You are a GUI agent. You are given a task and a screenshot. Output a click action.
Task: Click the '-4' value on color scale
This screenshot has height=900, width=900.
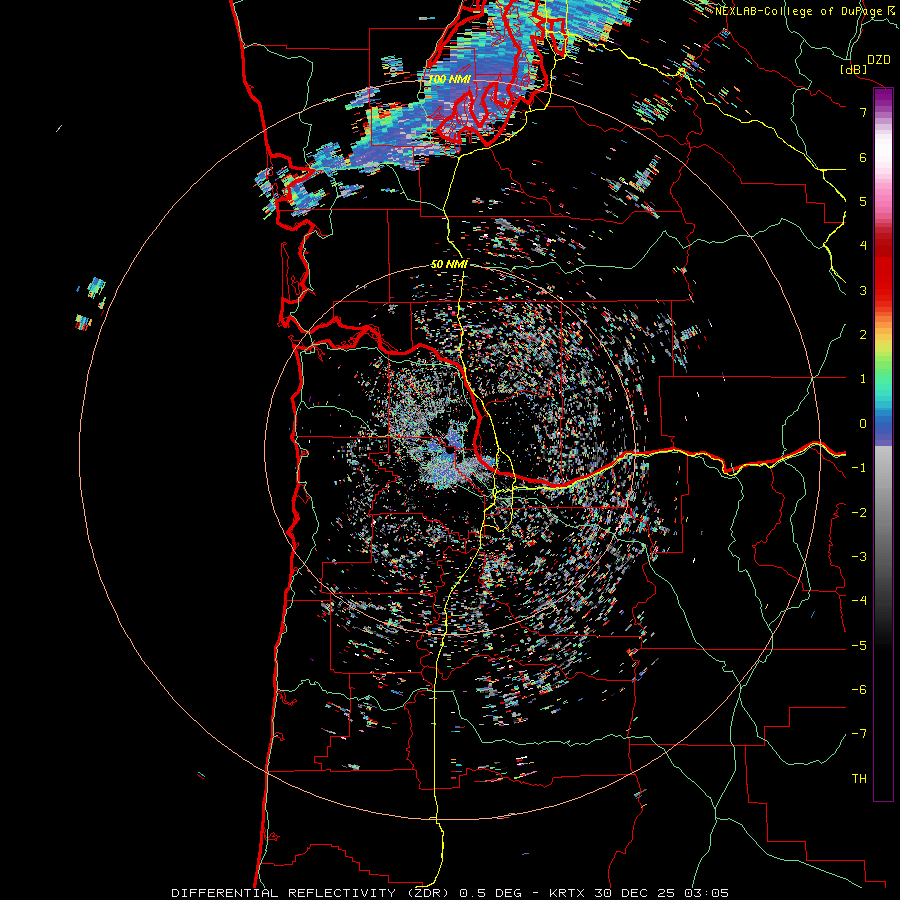[859, 601]
